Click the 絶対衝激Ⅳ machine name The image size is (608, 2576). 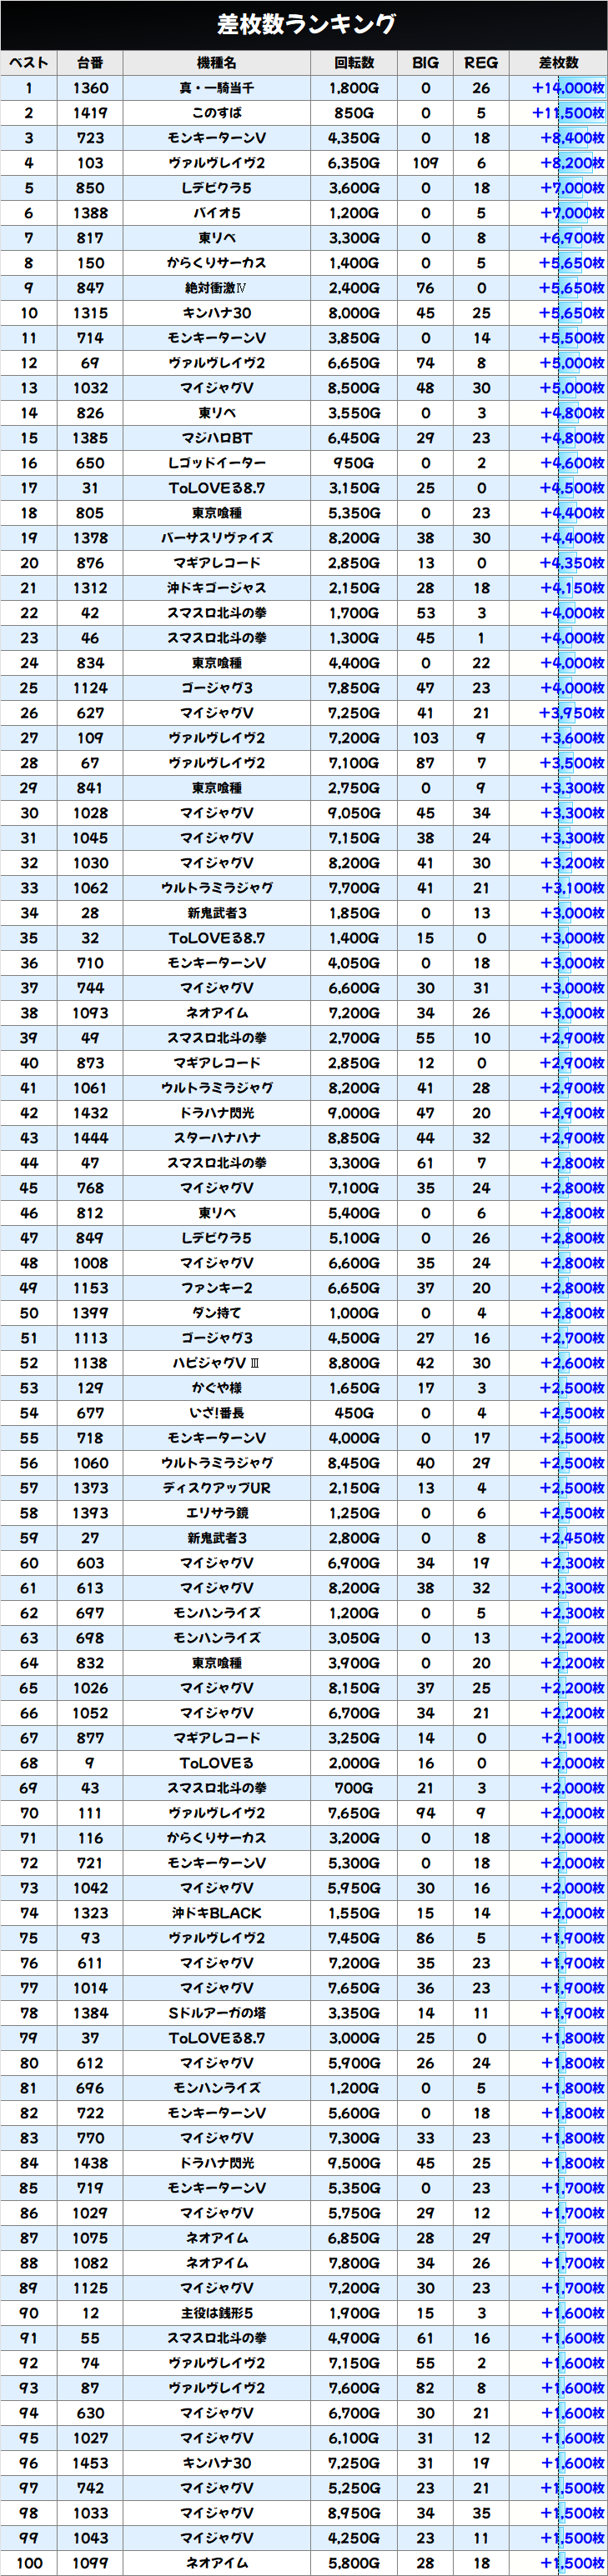click(217, 288)
